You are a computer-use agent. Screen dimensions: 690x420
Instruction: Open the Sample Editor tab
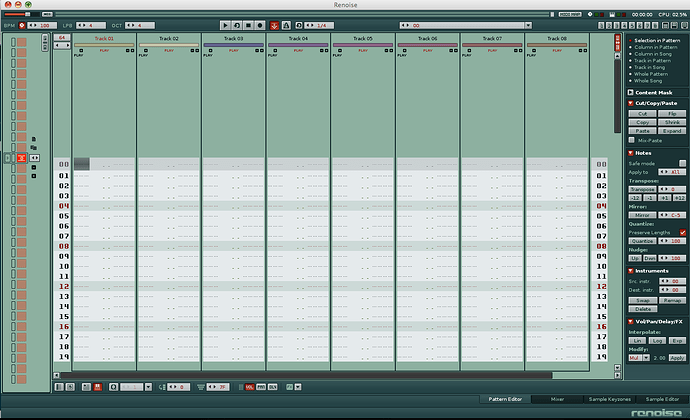pyautogui.click(x=662, y=399)
